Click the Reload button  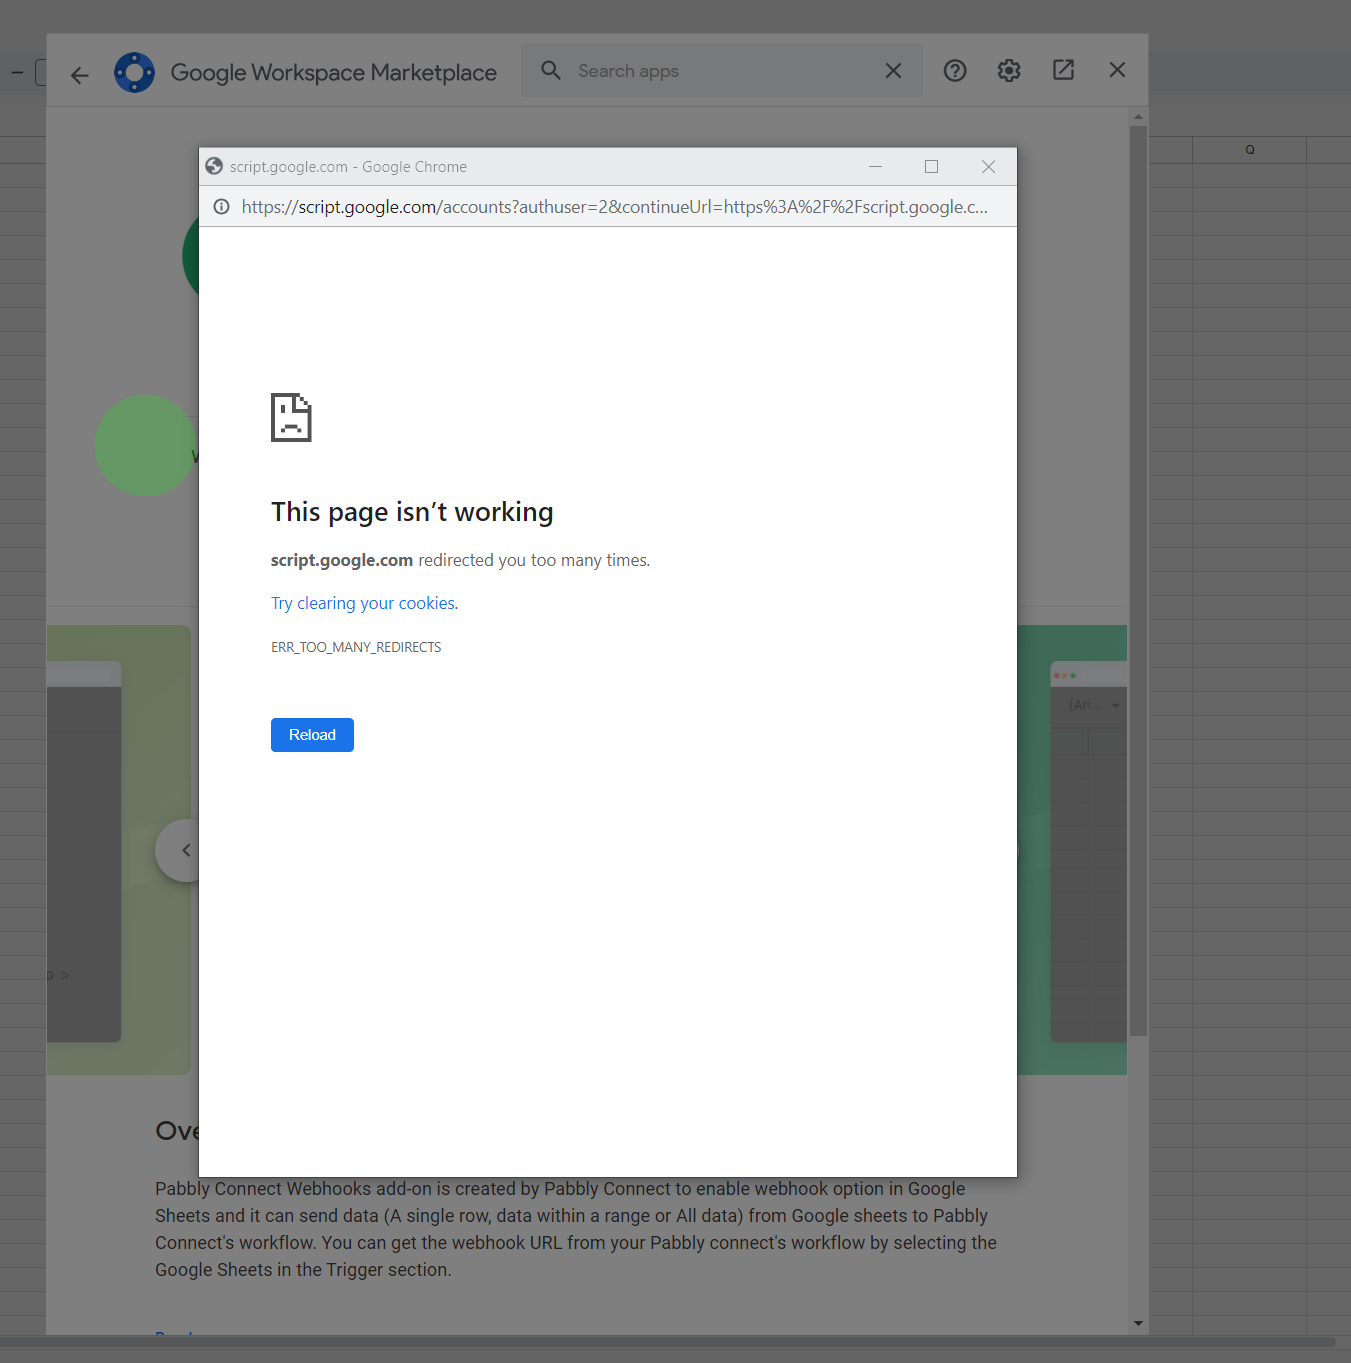point(312,735)
